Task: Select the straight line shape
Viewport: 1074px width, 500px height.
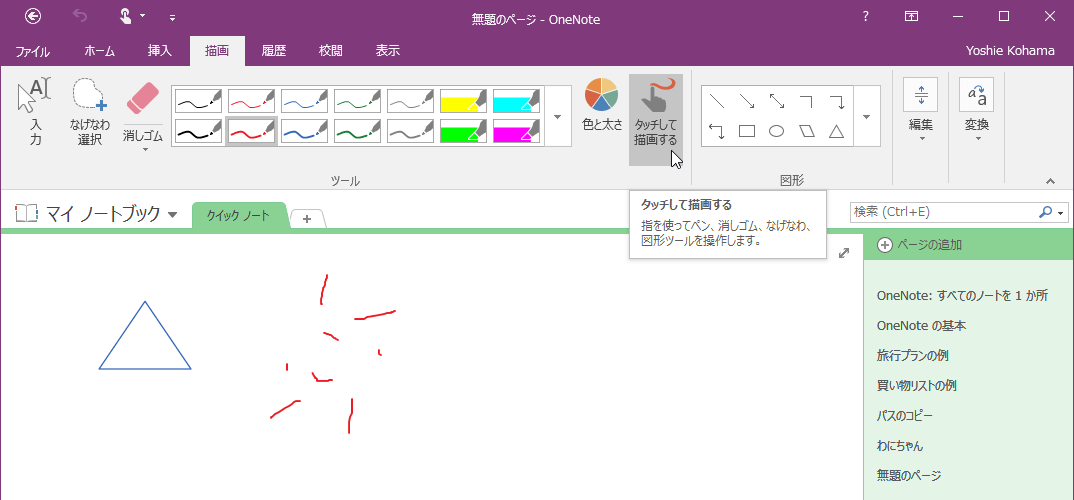Action: click(x=717, y=102)
